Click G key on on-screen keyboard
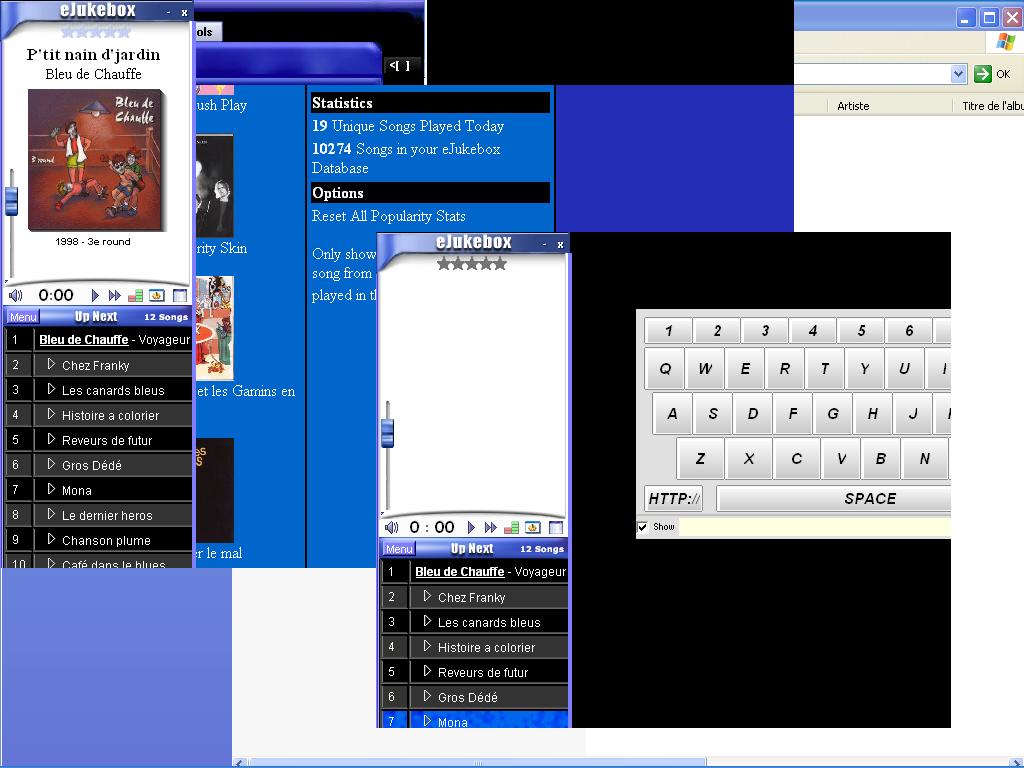The height and width of the screenshot is (768, 1024). 833,413
